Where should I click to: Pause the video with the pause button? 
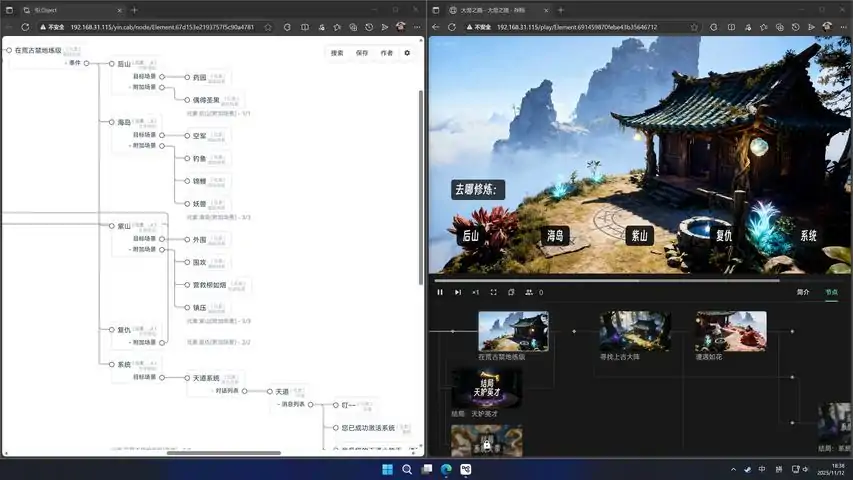(x=440, y=292)
